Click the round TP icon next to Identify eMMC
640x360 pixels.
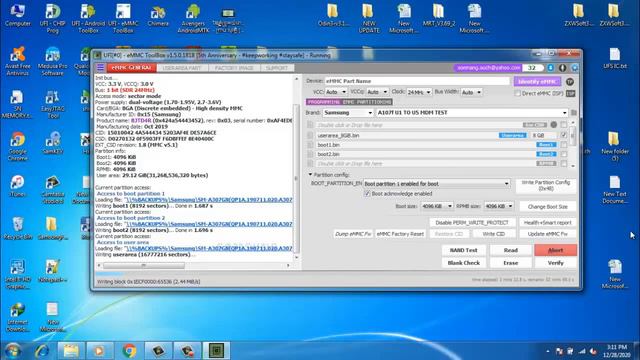point(570,82)
